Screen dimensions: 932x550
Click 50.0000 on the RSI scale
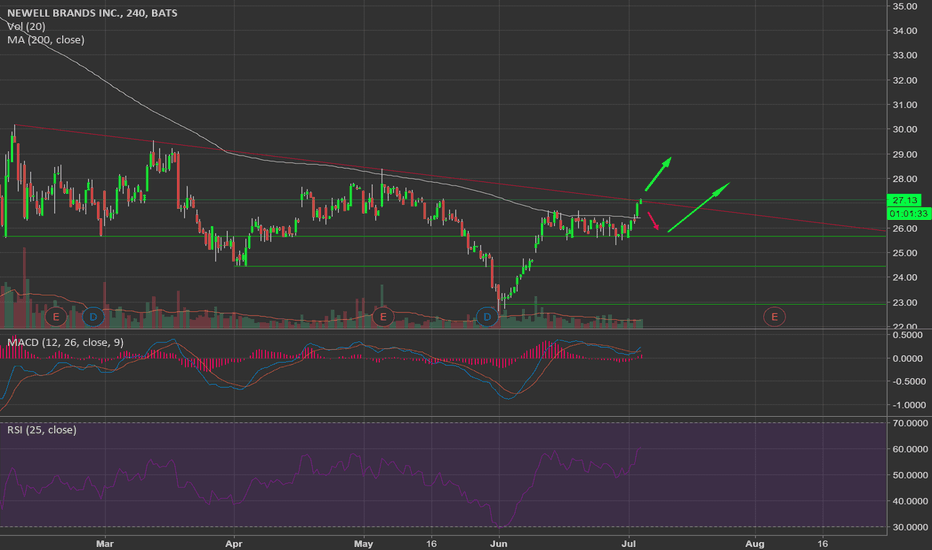[910, 476]
